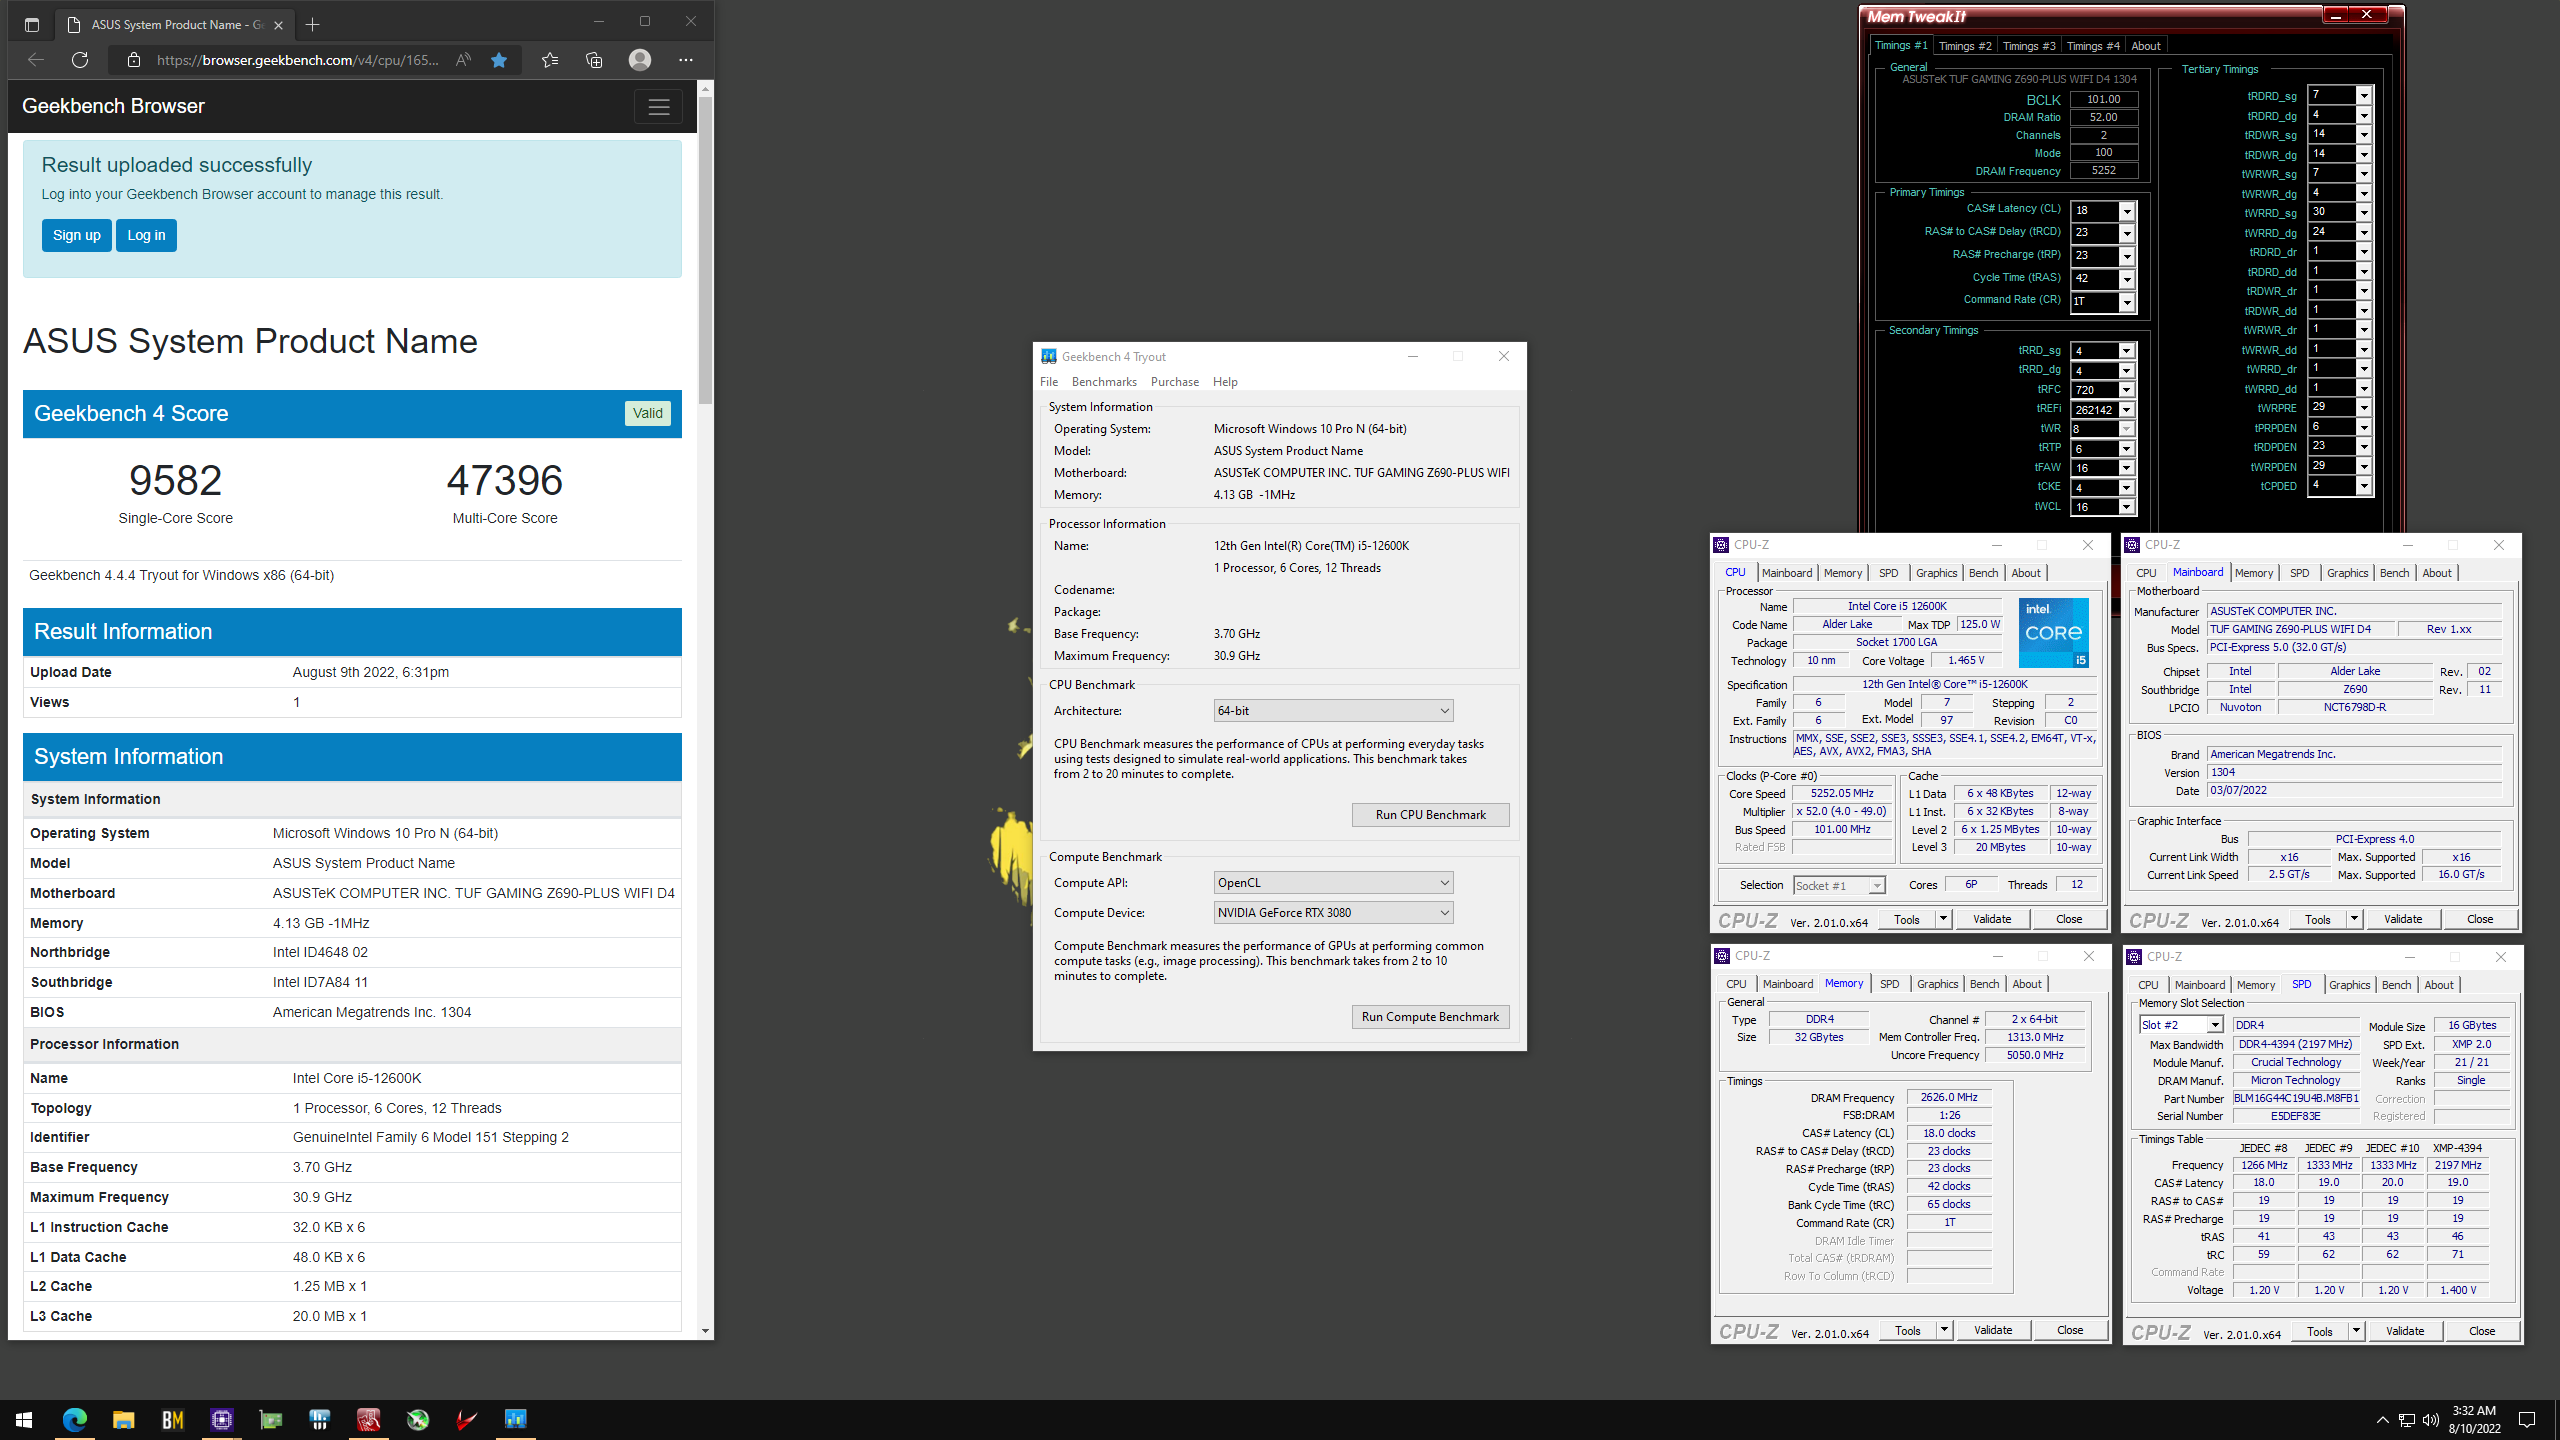The height and width of the screenshot is (1440, 2560).
Task: View site information lock icon
Action: pos(134,60)
